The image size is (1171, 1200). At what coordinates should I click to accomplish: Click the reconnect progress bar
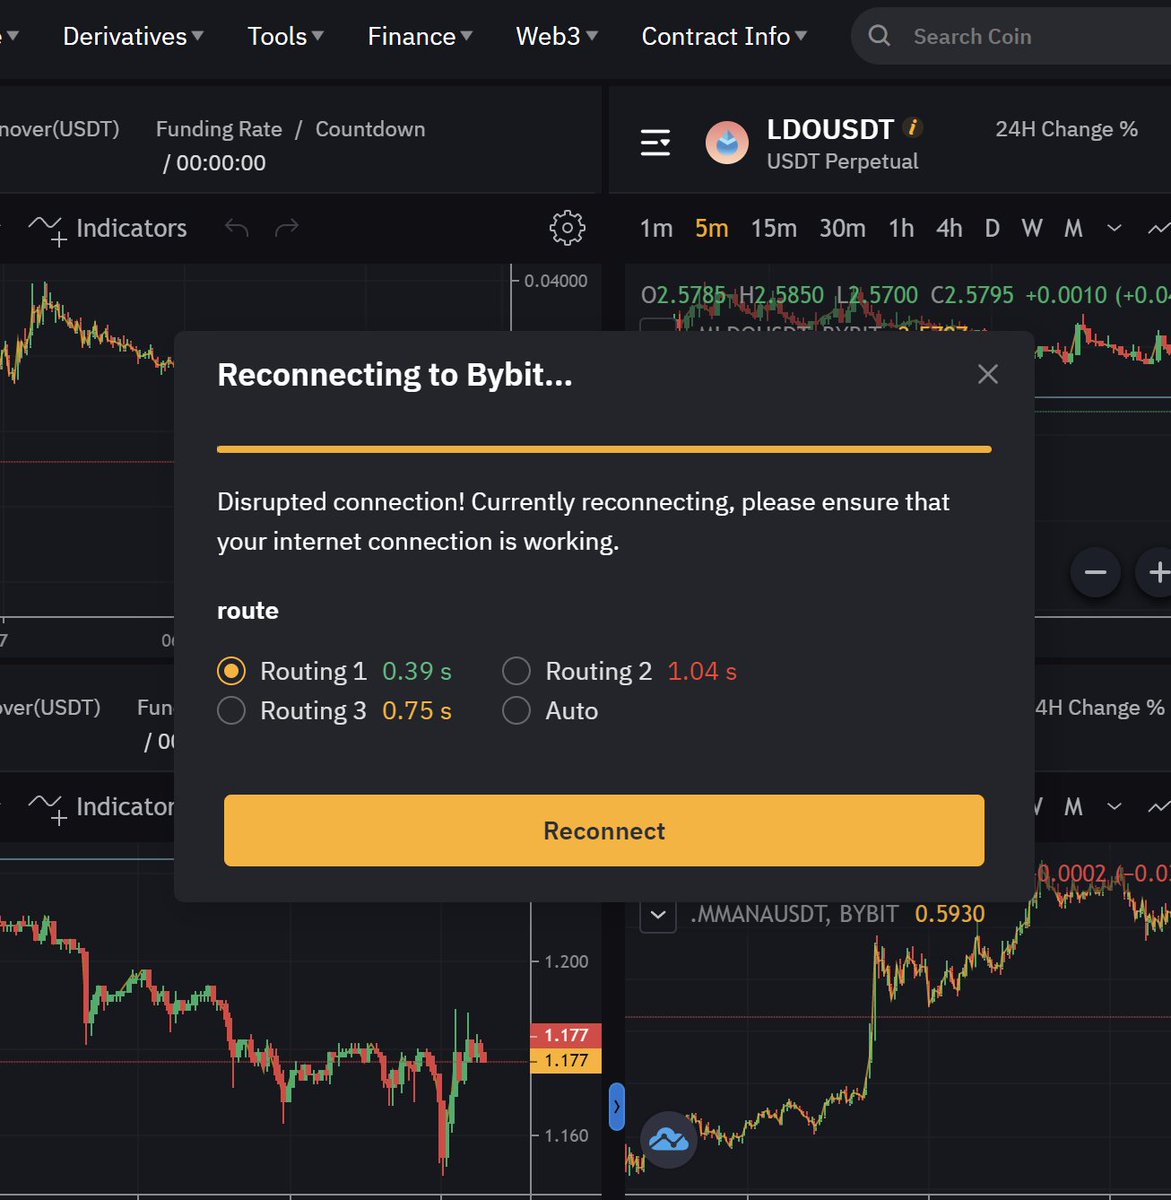[604, 449]
